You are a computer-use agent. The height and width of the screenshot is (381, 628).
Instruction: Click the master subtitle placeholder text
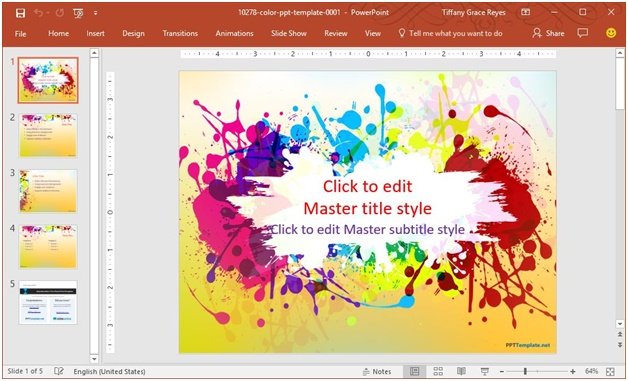(x=368, y=230)
